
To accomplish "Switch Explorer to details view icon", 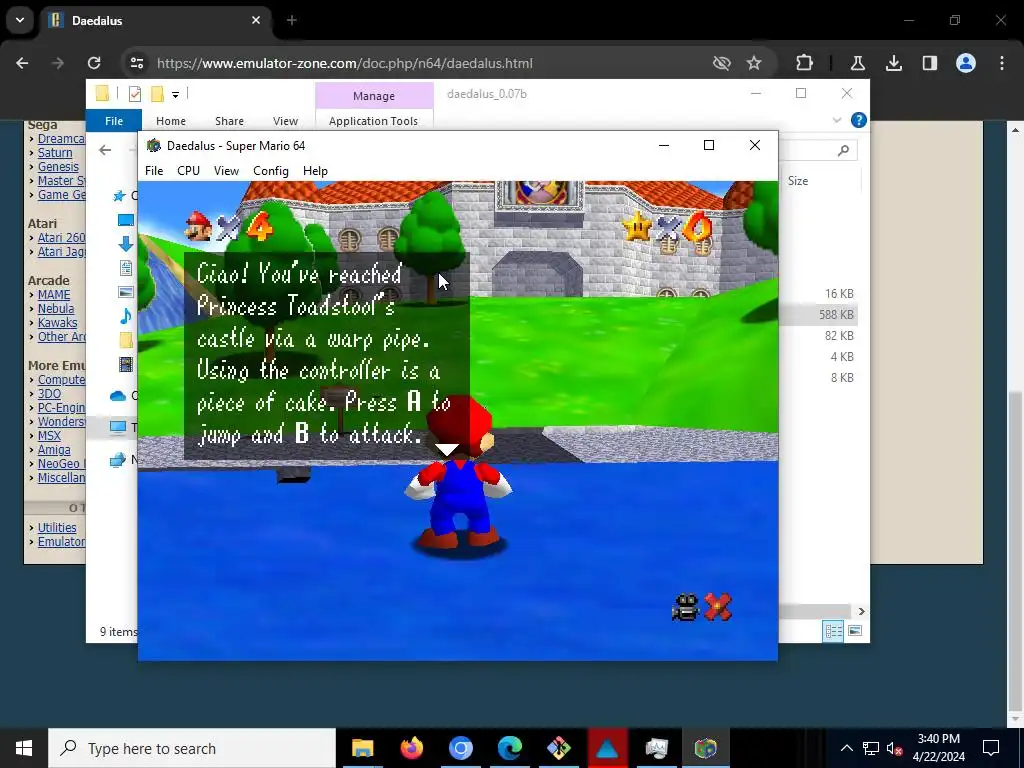I will (833, 631).
